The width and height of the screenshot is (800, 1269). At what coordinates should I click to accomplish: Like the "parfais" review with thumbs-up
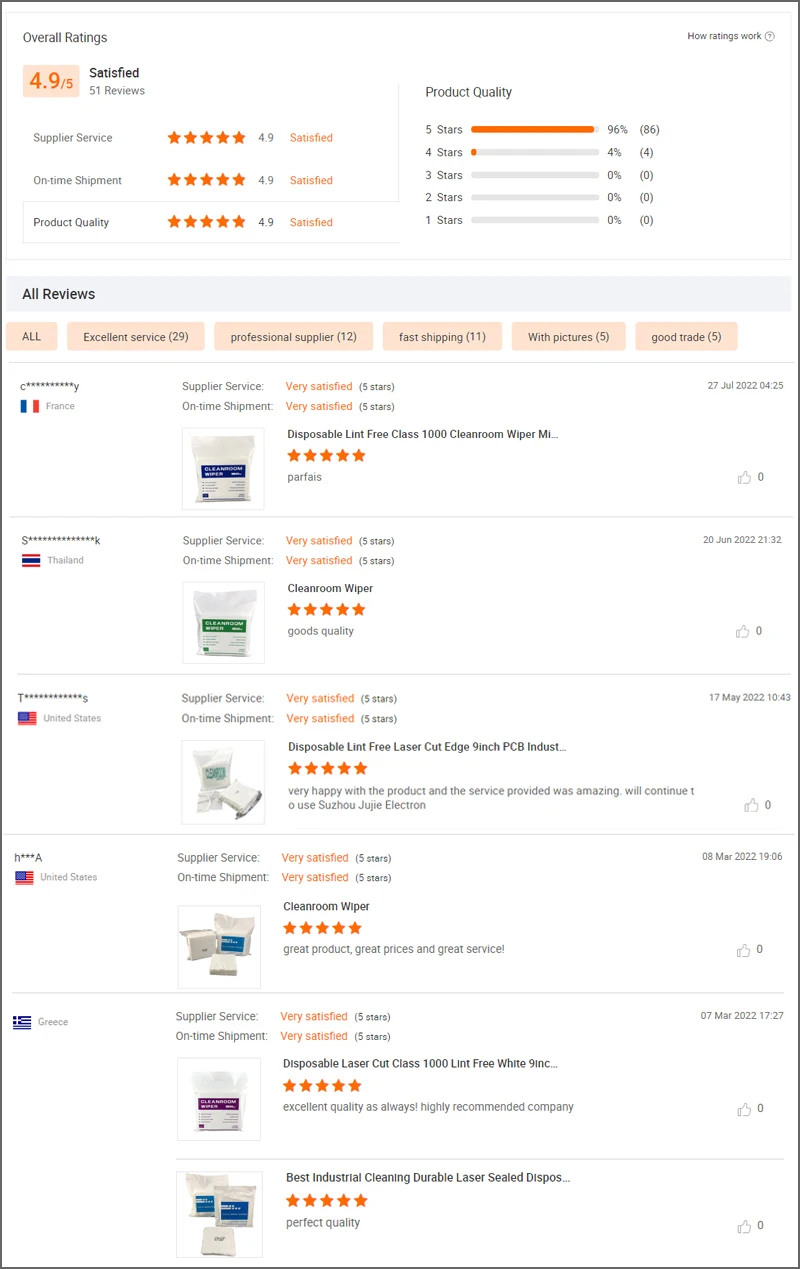tap(744, 478)
